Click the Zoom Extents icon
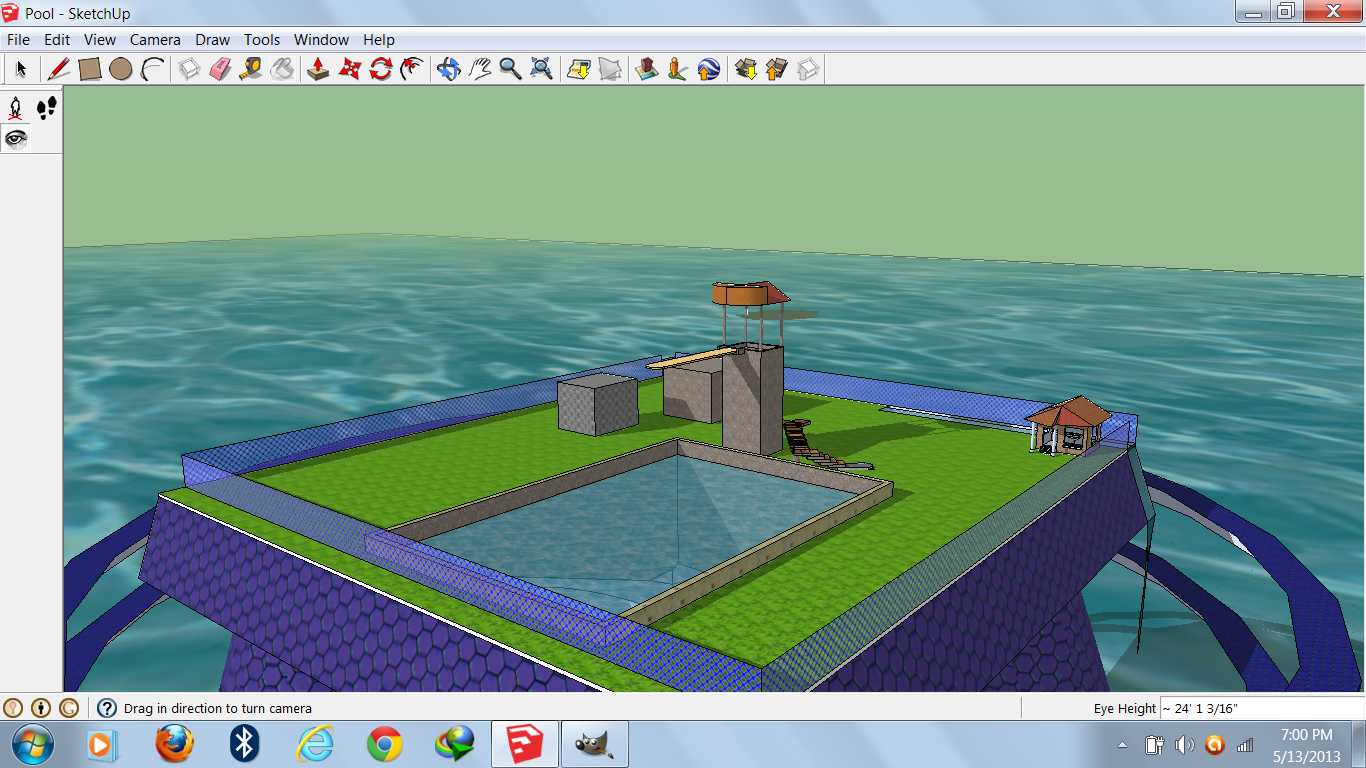The height and width of the screenshot is (768, 1366). 541,69
